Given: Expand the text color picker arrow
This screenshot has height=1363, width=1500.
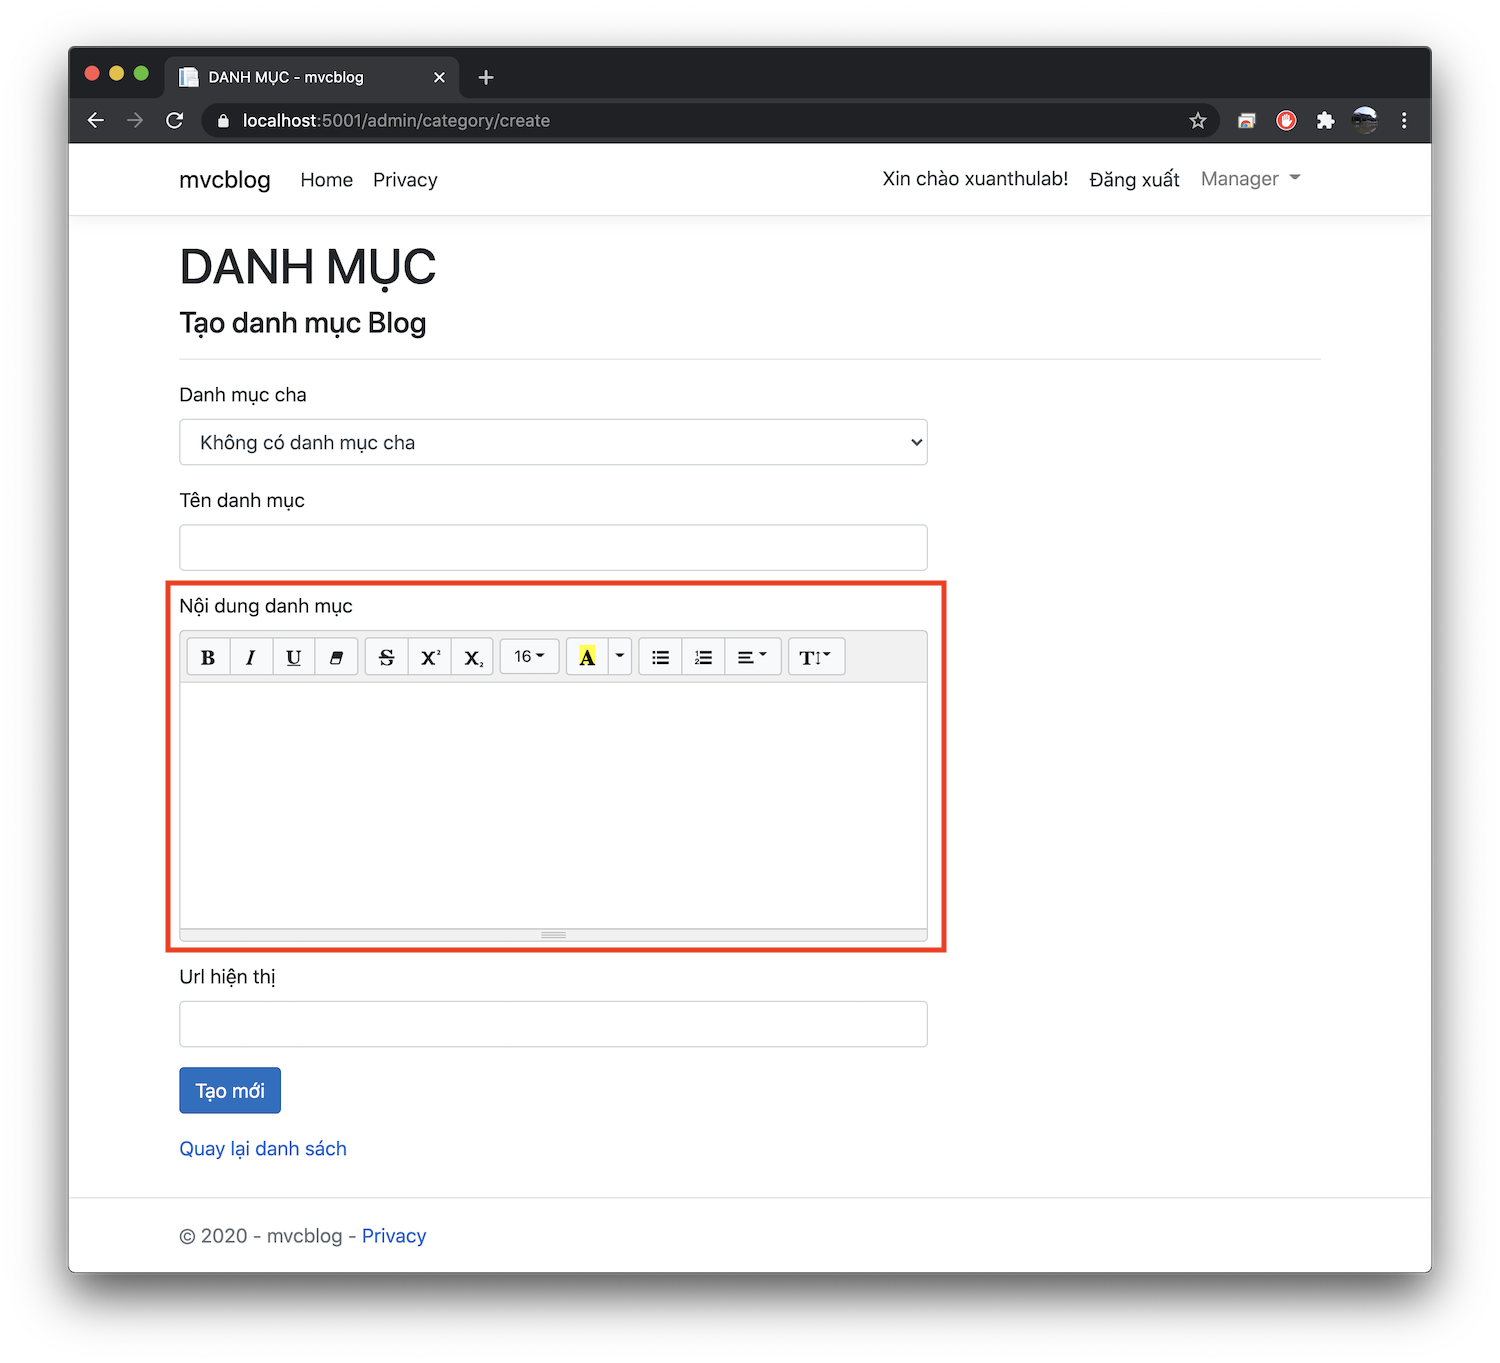Looking at the screenshot, I should click(620, 657).
